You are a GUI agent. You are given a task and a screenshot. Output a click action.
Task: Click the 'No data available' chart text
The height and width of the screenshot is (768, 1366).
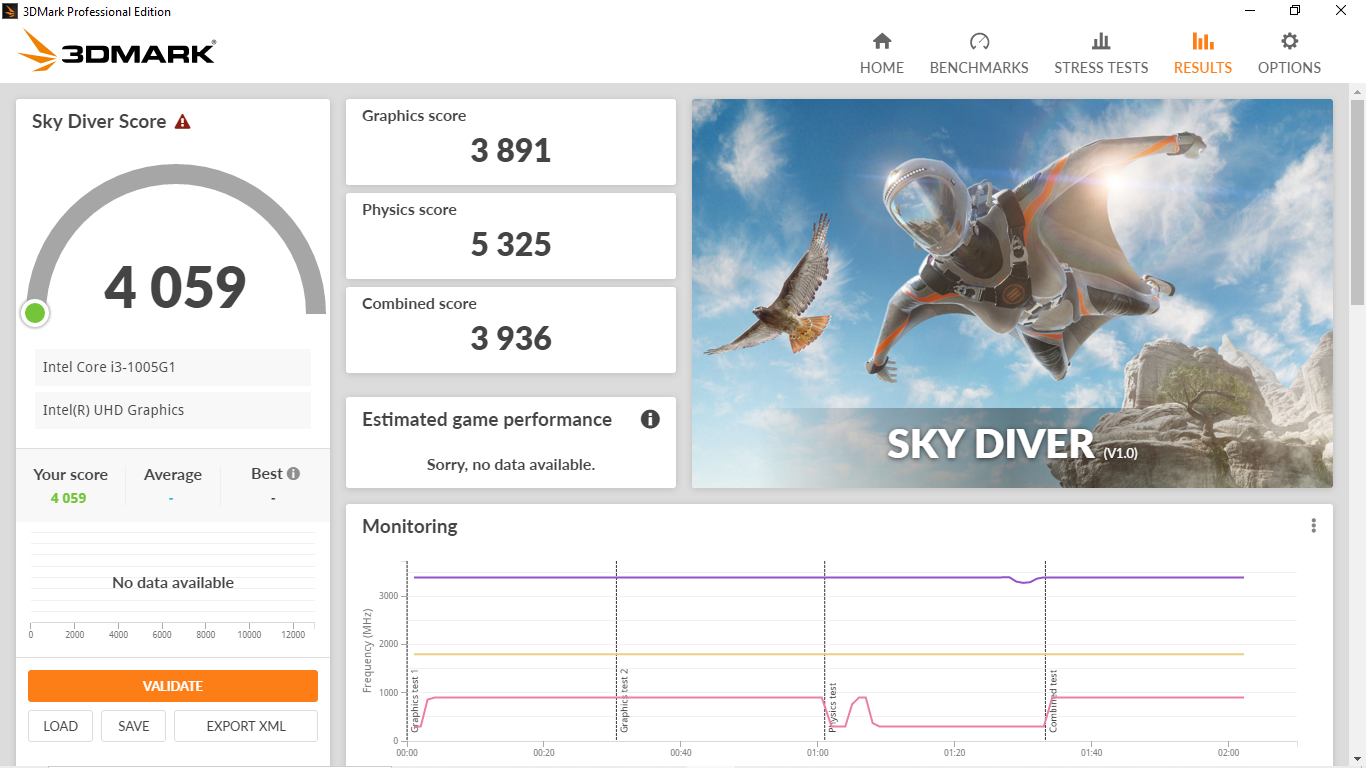click(x=173, y=583)
